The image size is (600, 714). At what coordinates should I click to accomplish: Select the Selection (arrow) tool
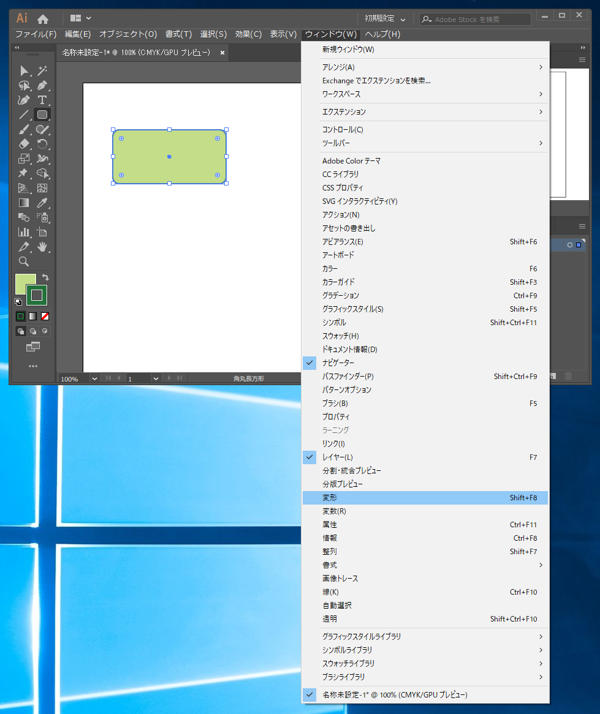24,71
